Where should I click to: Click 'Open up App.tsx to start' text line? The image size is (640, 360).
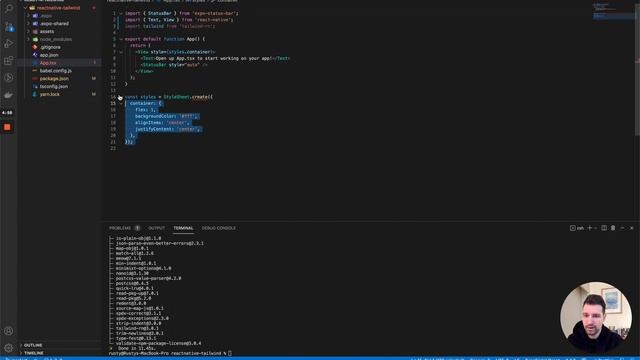tap(215, 58)
